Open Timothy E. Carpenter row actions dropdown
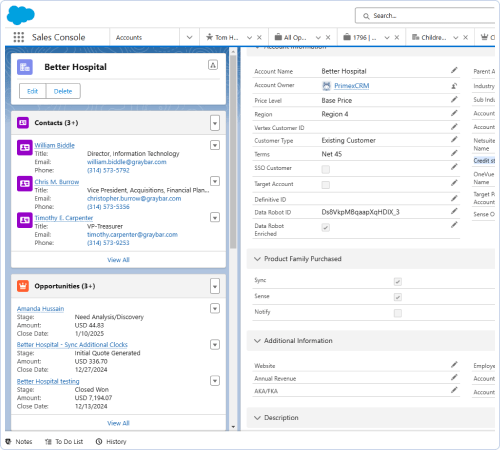The height and width of the screenshot is (450, 500). (215, 218)
